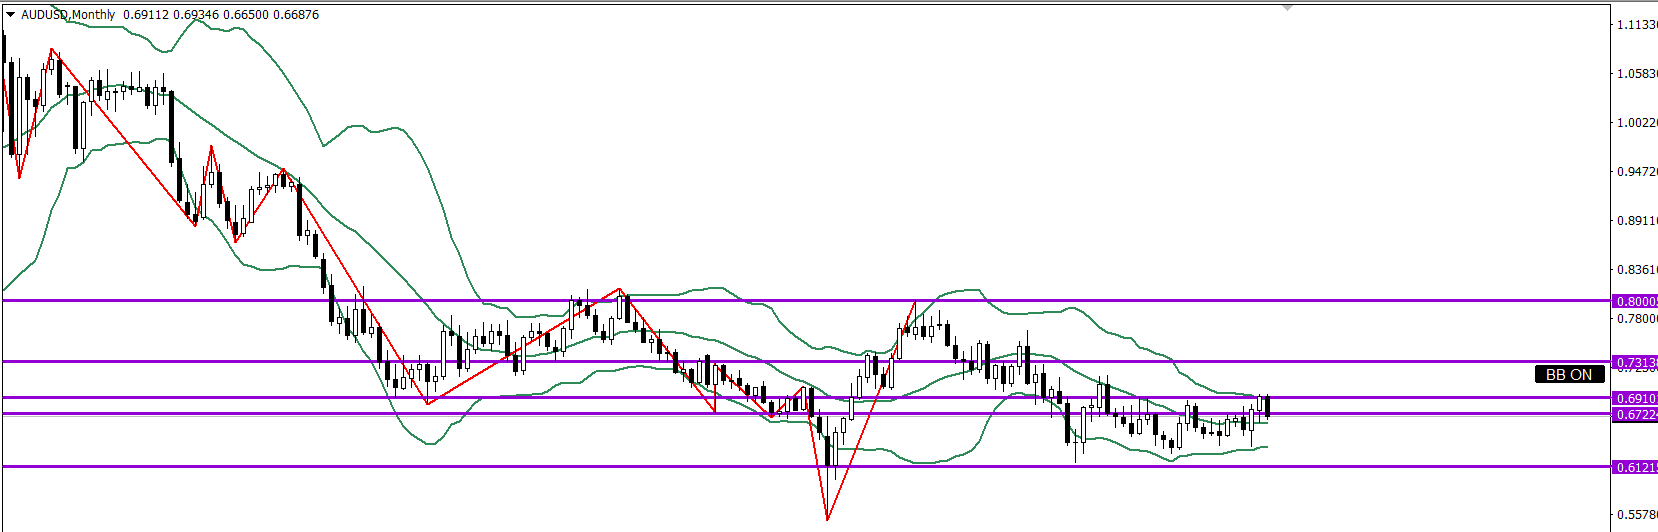Click the 0.8361 tick on price axis

click(1636, 270)
